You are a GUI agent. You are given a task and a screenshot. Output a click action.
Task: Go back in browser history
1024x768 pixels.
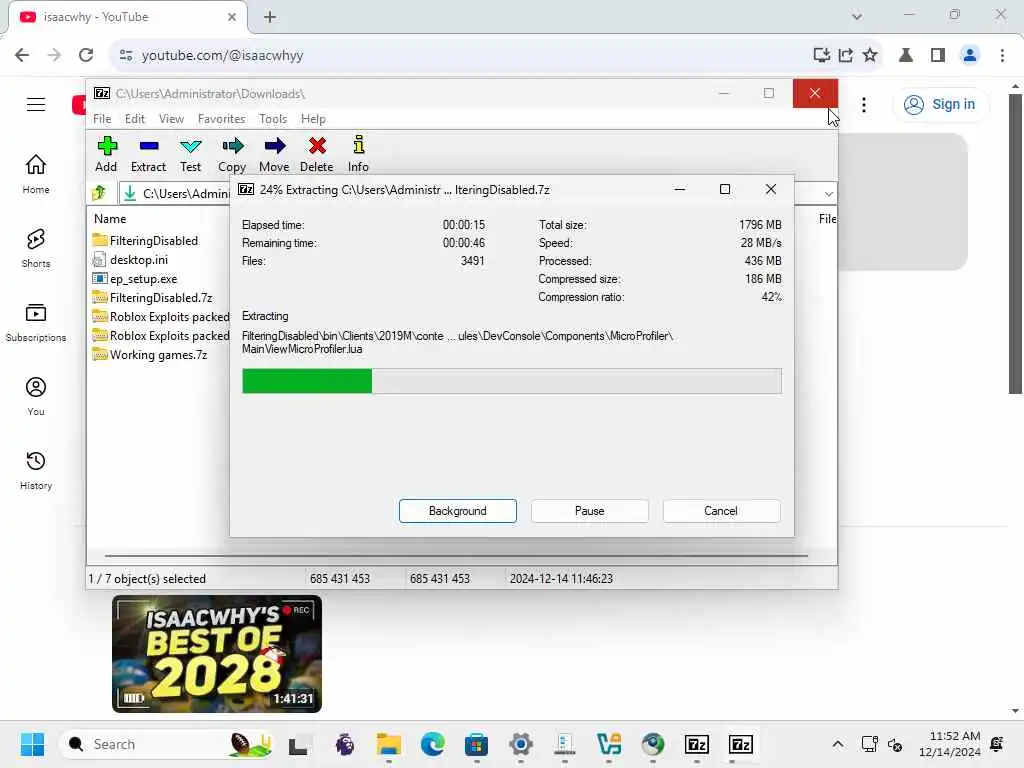(x=22, y=55)
